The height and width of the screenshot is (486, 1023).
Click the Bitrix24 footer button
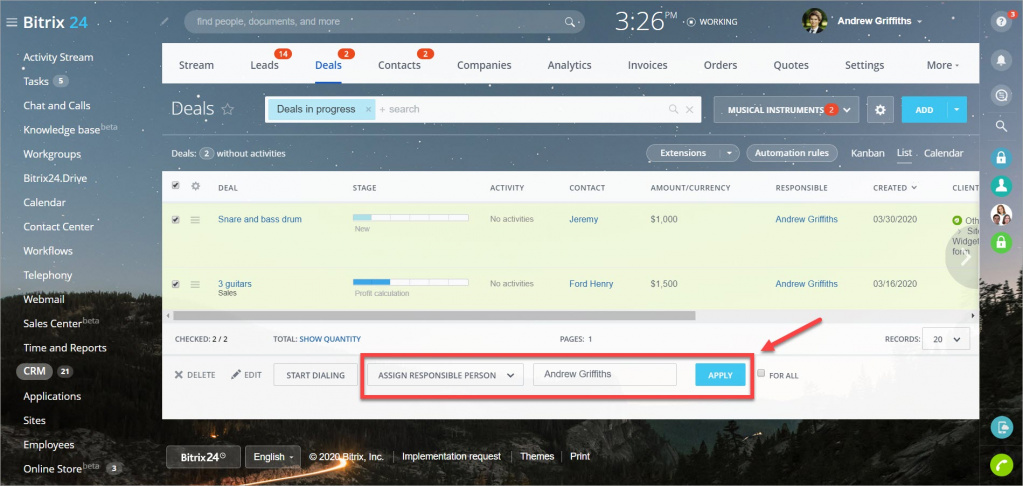tap(204, 457)
